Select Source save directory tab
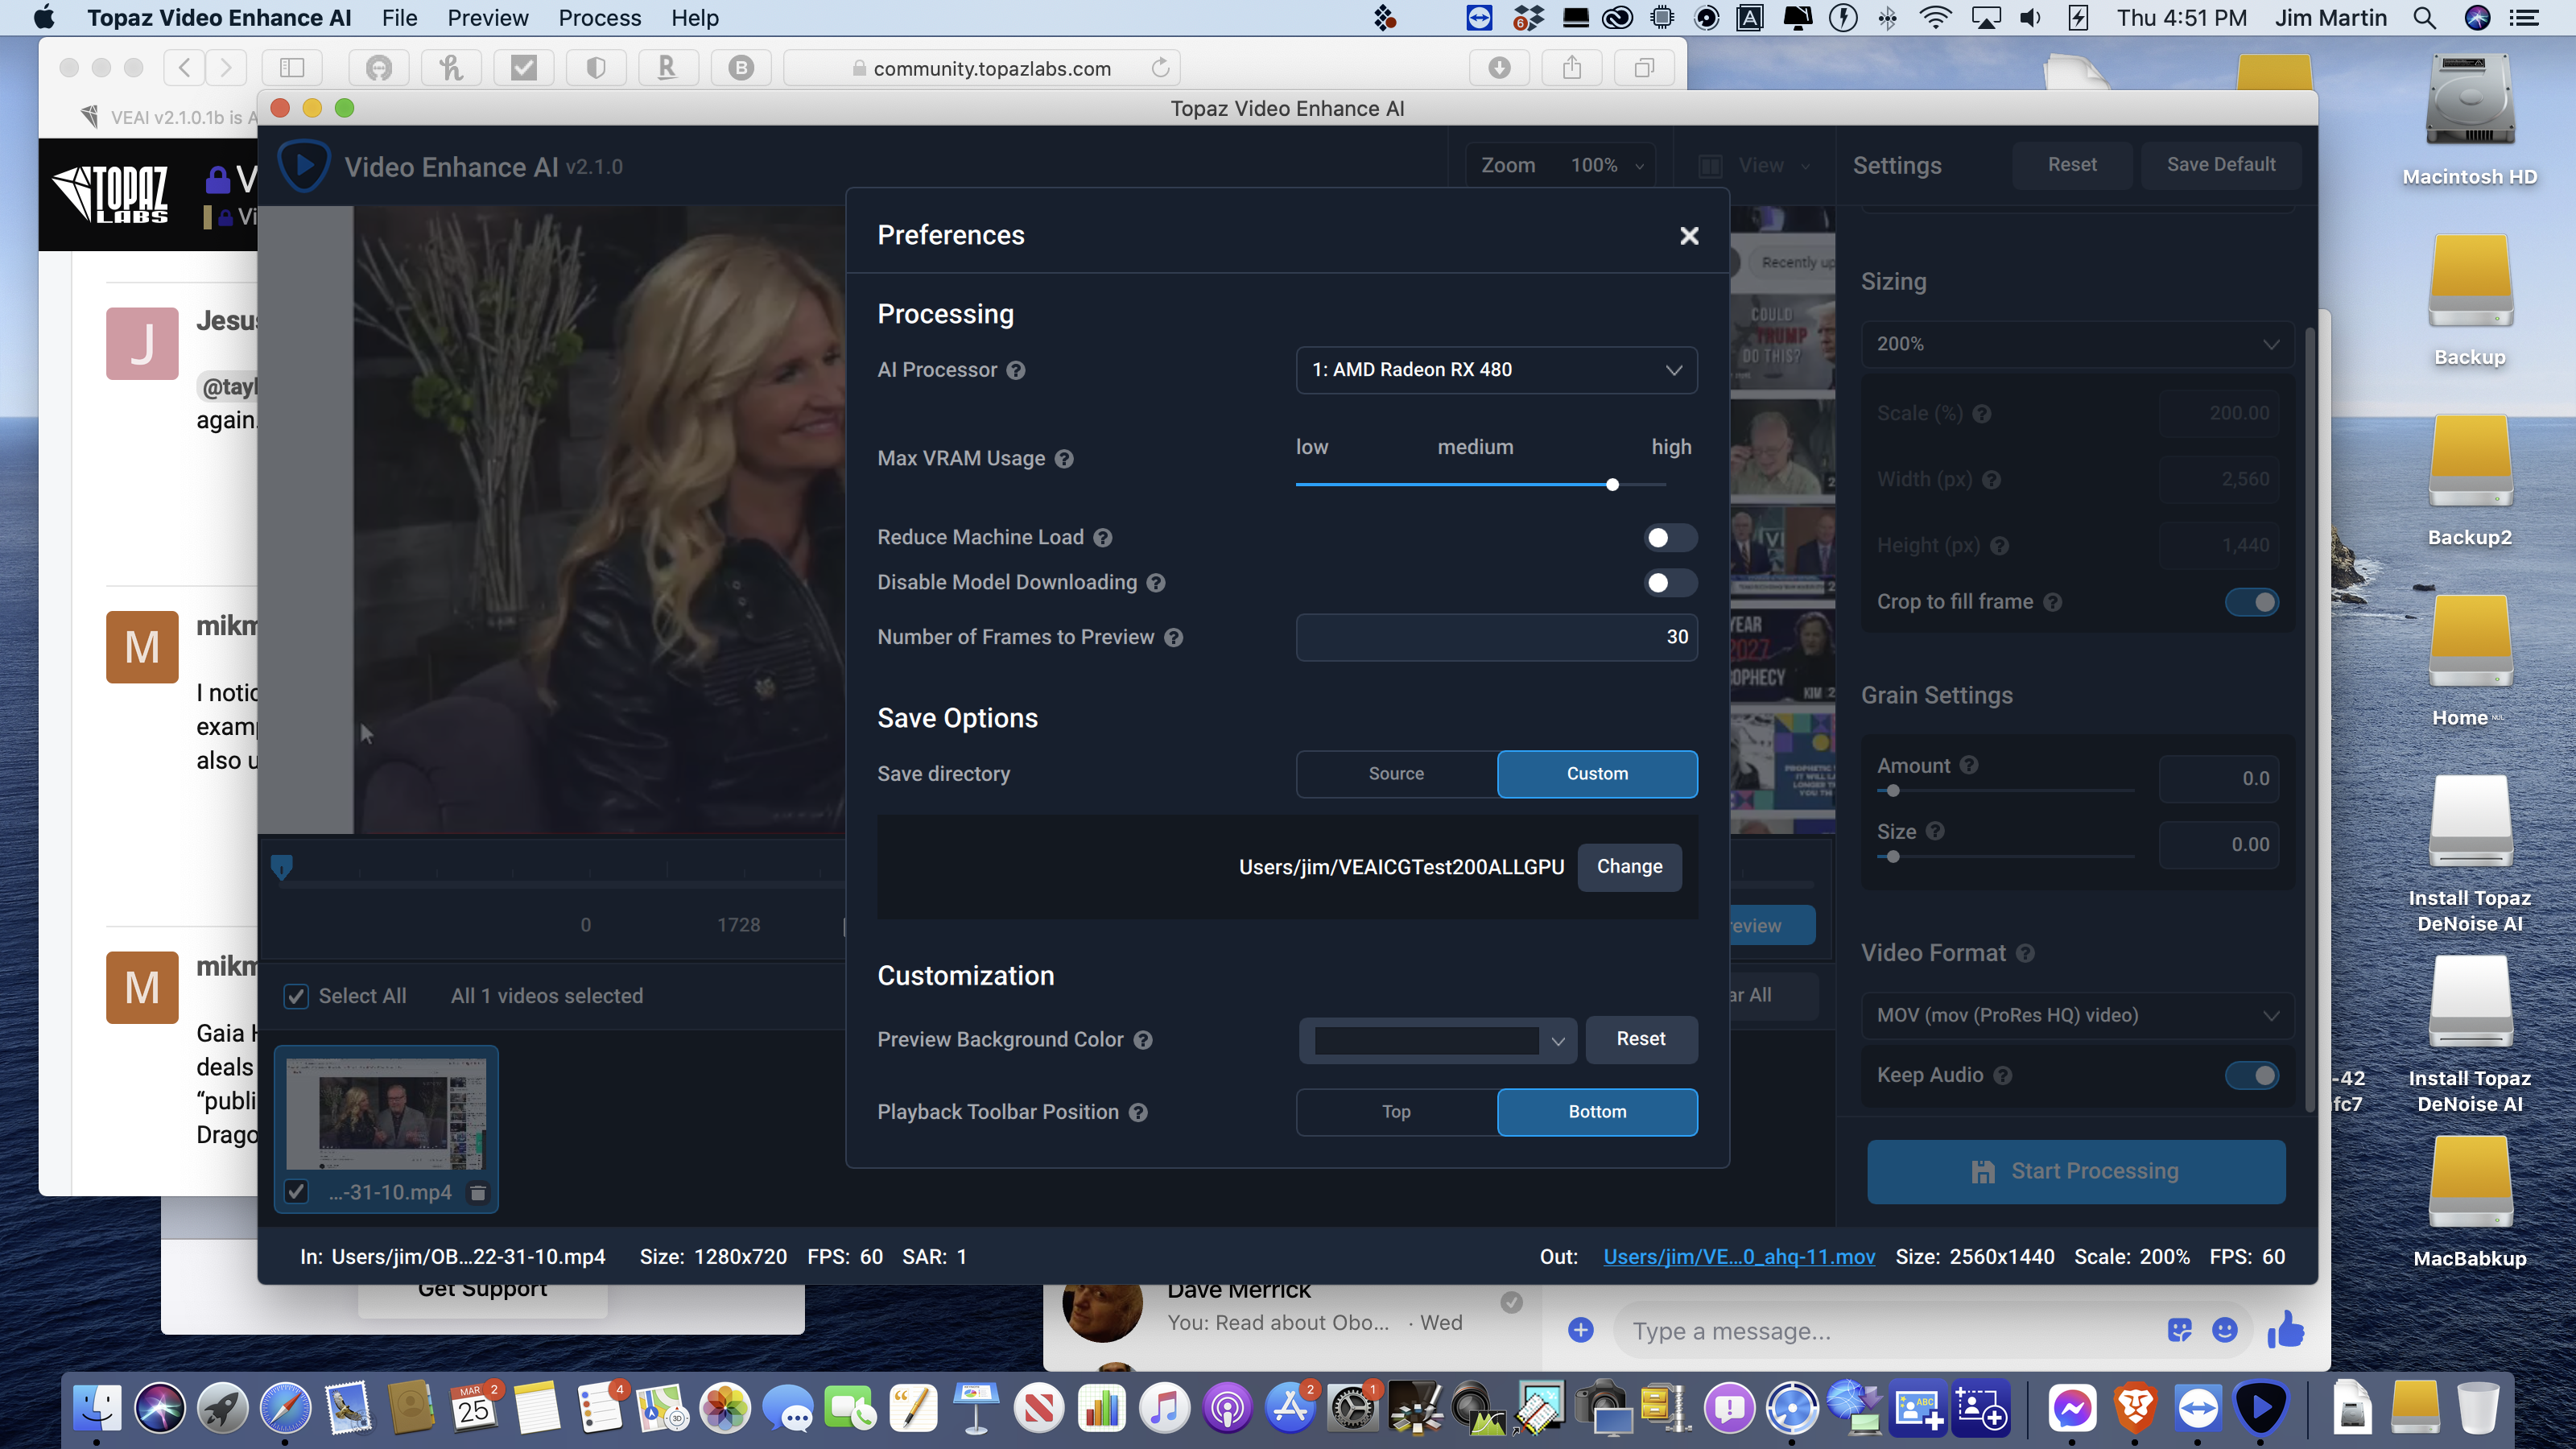Screen dimensions: 2576x1449 tap(1396, 774)
